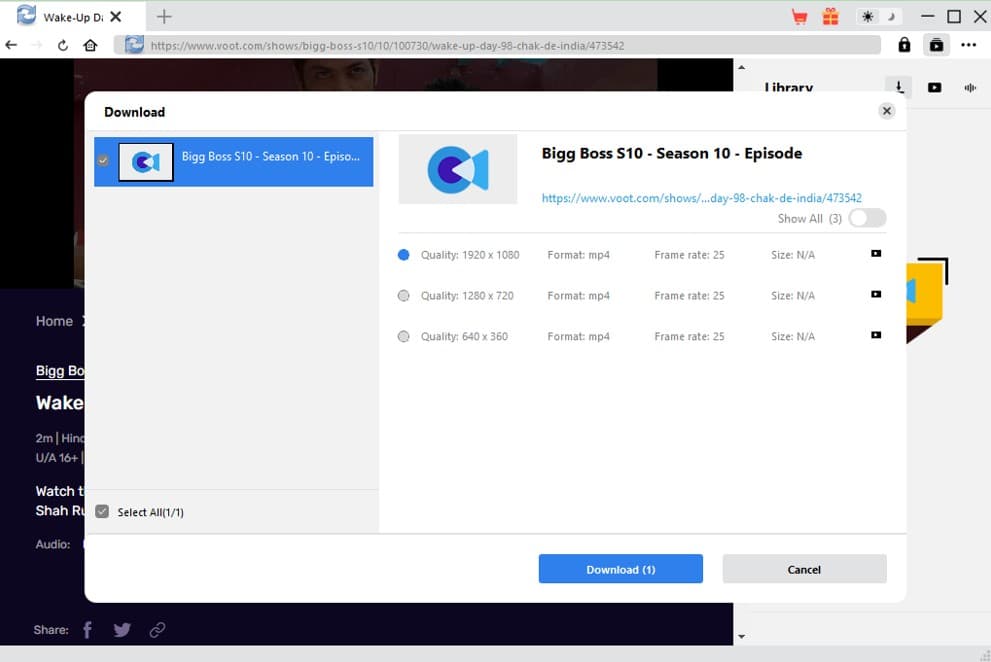Uncheck the Select All checkbox
The width and height of the screenshot is (991, 662).
[x=102, y=512]
